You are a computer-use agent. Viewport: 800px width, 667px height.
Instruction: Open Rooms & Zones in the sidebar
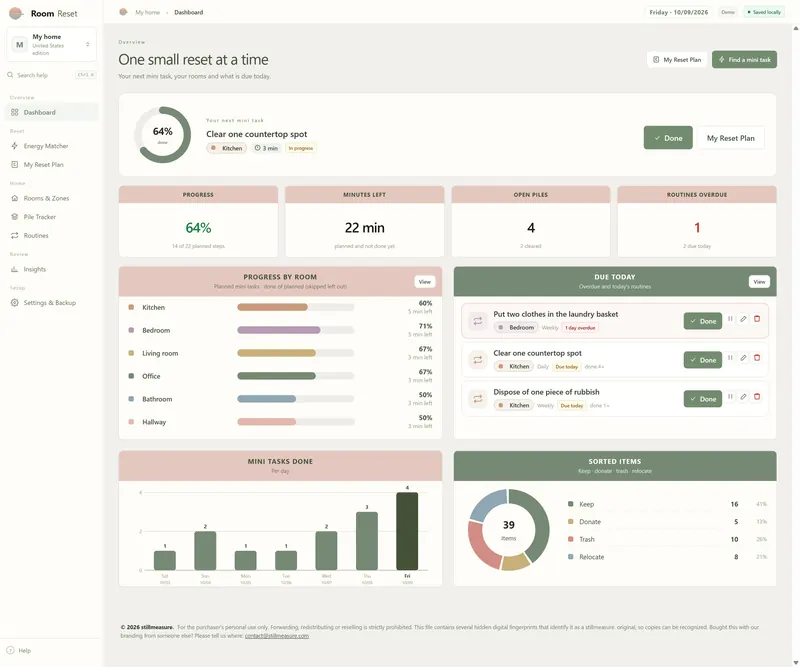click(x=52, y=198)
